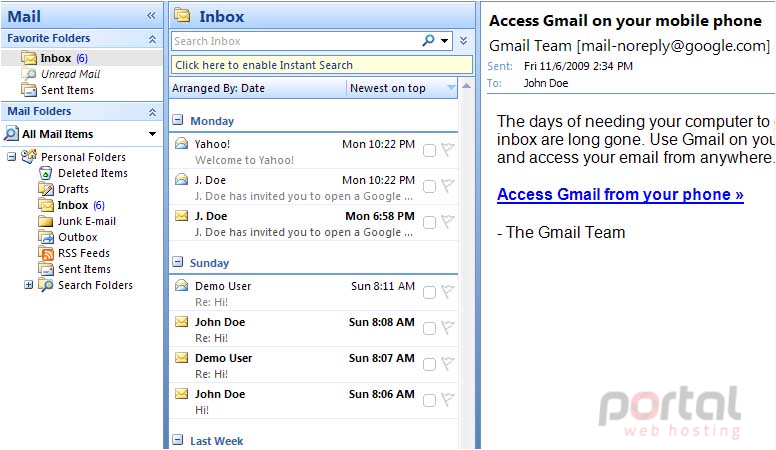
Task: Click the search magnifier icon
Action: (428, 41)
